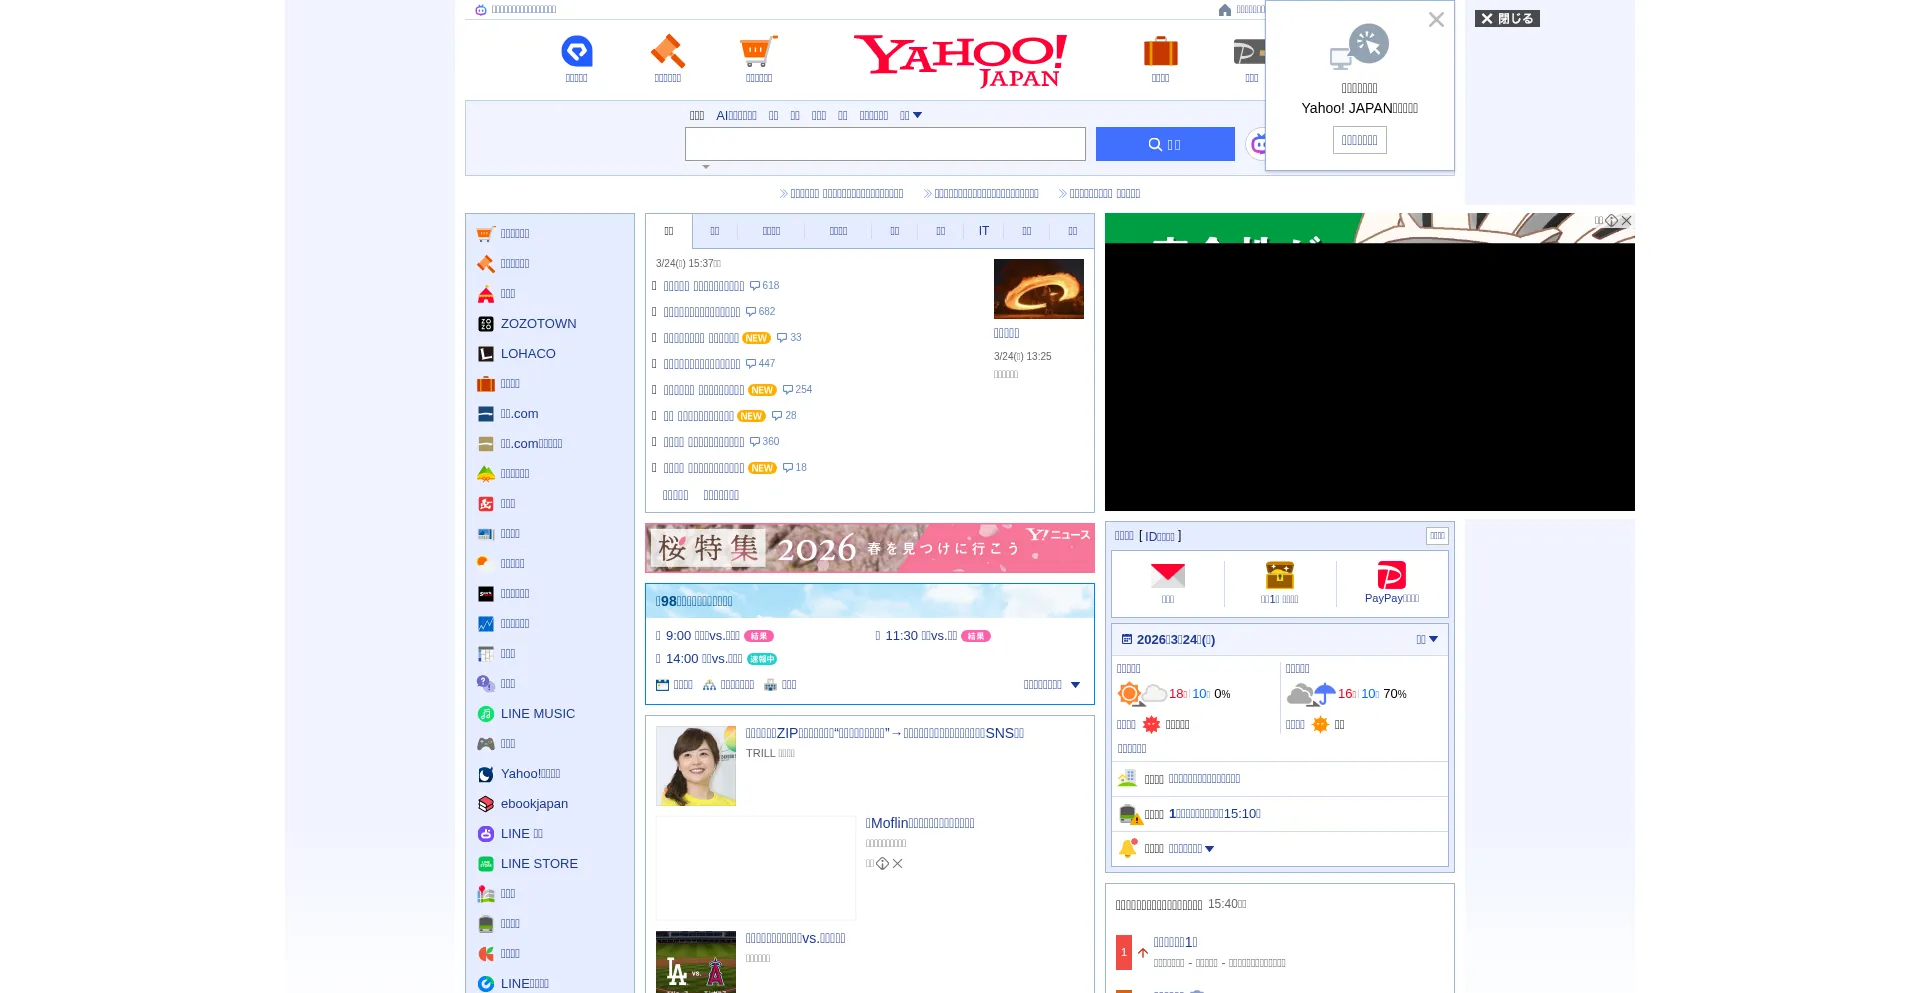Viewport: 1920px width, 993px height.
Task: Open LINE STORE from the sidebar
Action: point(539,864)
